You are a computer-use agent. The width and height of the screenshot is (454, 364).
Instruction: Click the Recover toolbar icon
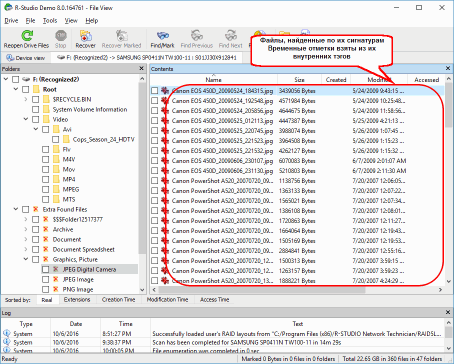tap(86, 36)
